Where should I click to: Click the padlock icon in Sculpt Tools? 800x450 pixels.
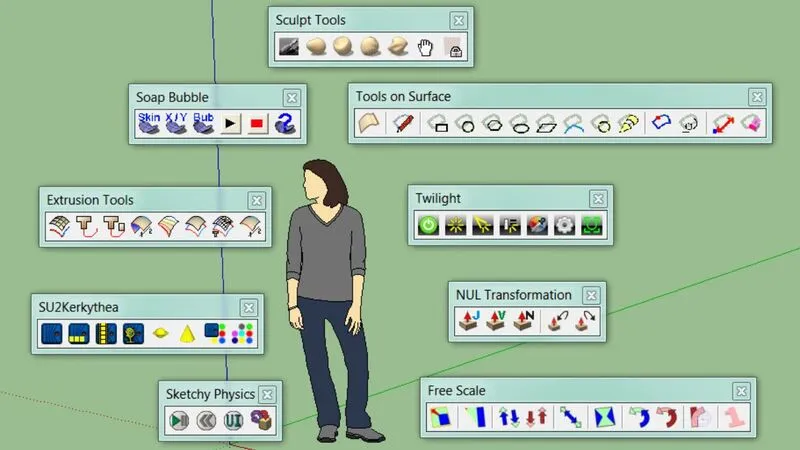(x=453, y=47)
